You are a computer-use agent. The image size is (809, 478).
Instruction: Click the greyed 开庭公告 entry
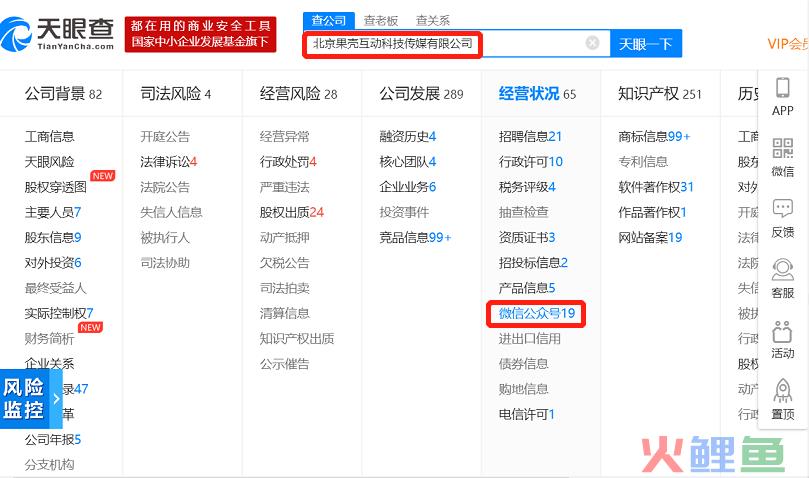click(x=165, y=136)
